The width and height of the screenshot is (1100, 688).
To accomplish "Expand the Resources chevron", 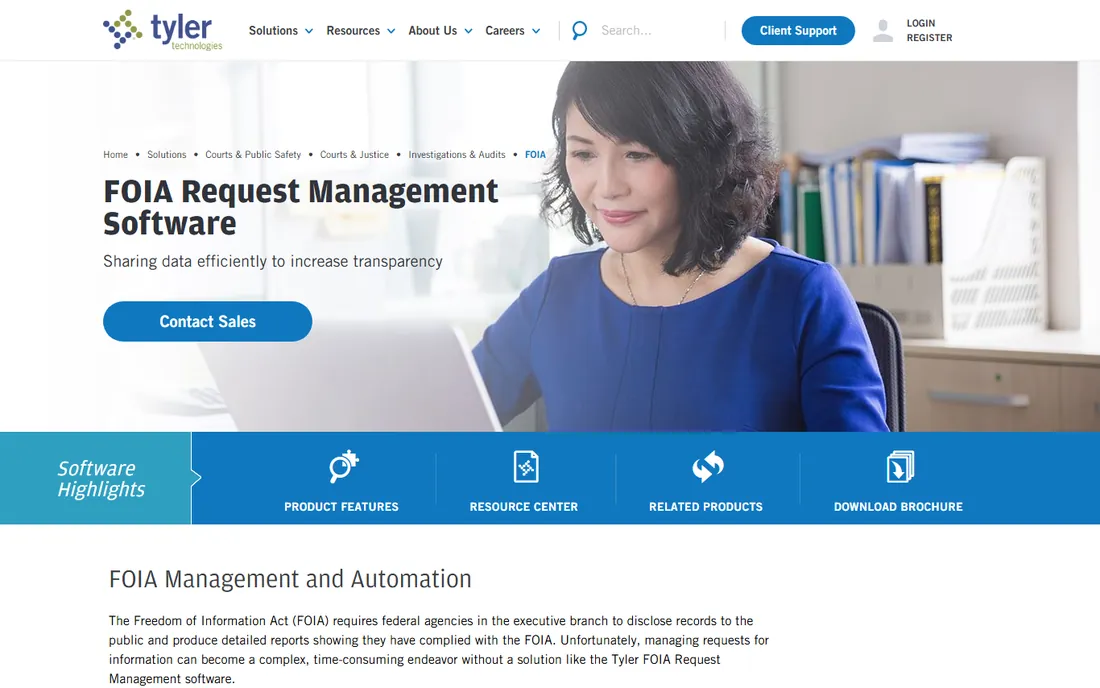I will pos(391,31).
